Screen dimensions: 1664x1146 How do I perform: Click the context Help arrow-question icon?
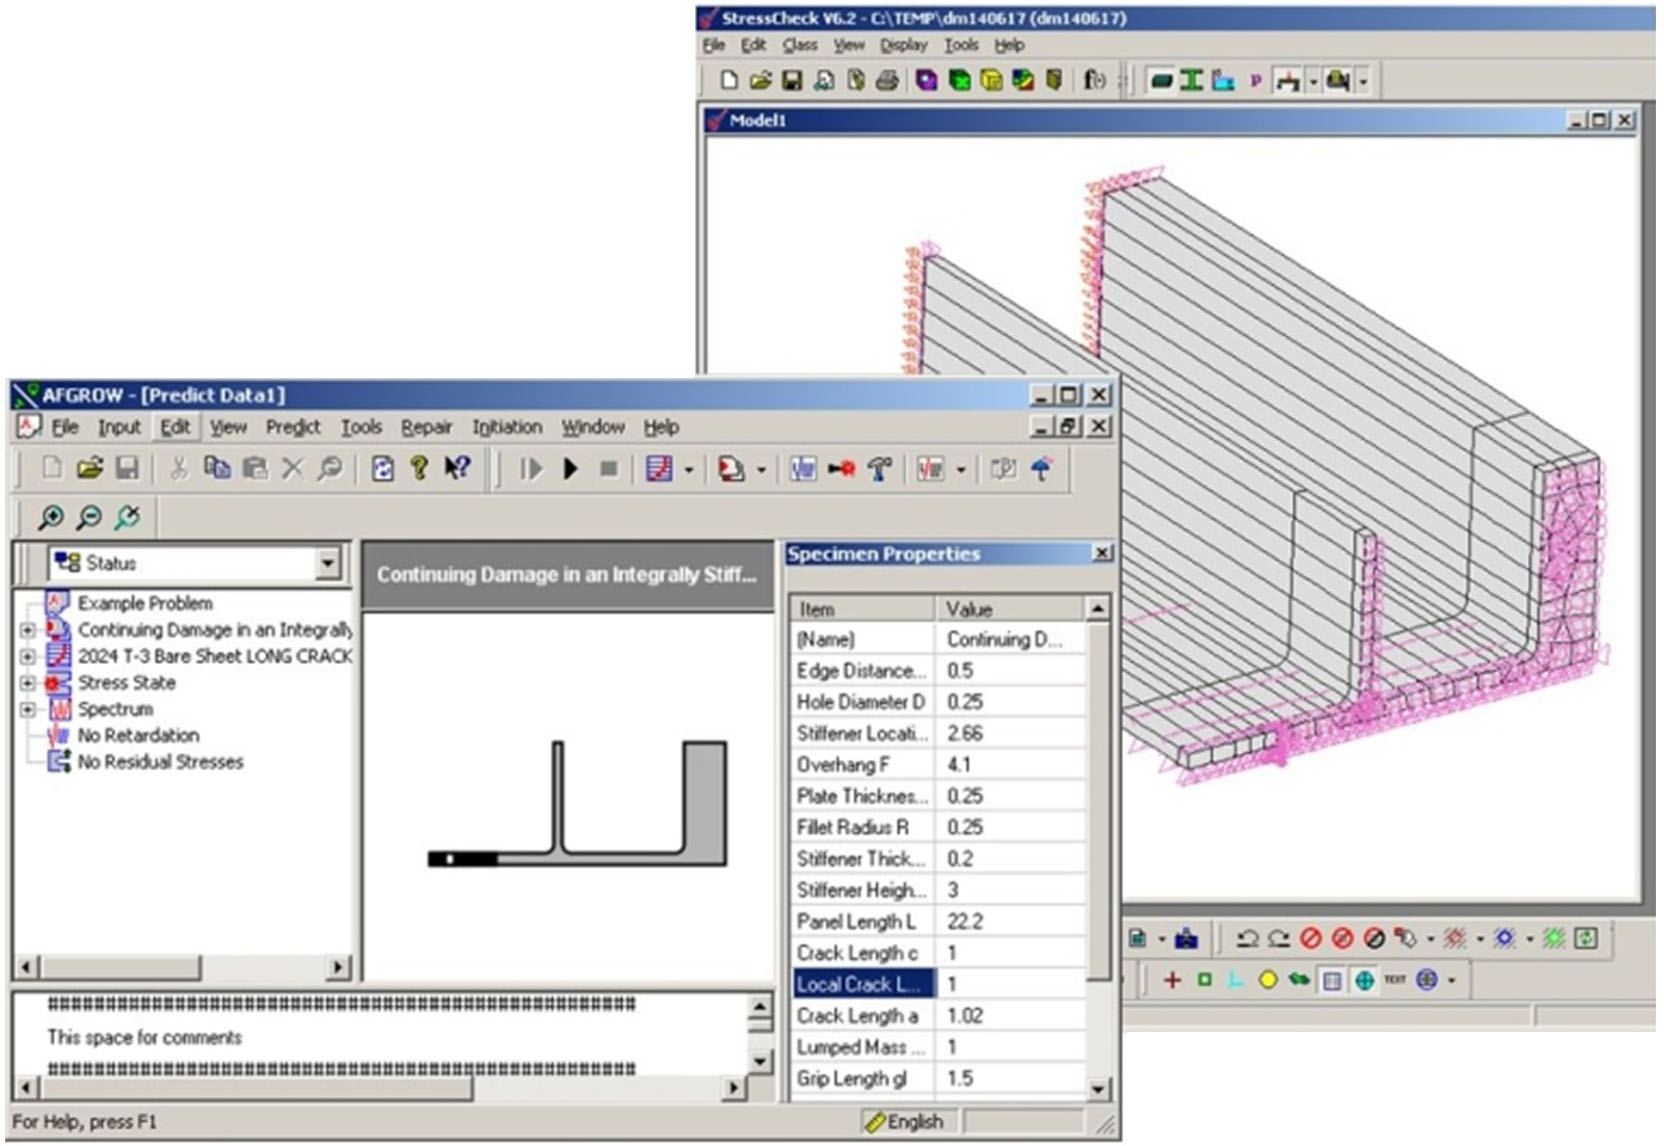[x=457, y=468]
